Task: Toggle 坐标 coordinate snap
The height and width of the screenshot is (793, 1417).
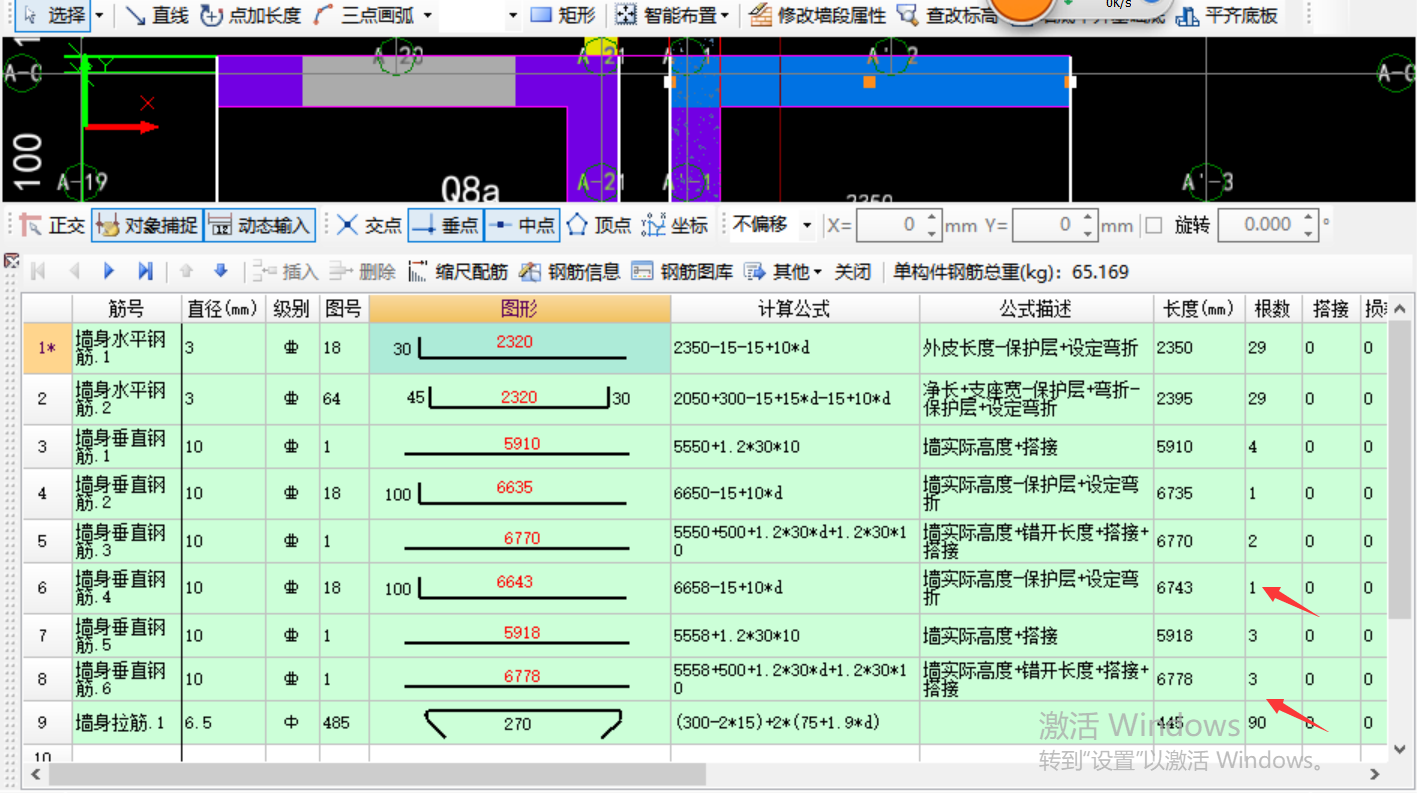Action: pyautogui.click(x=674, y=225)
